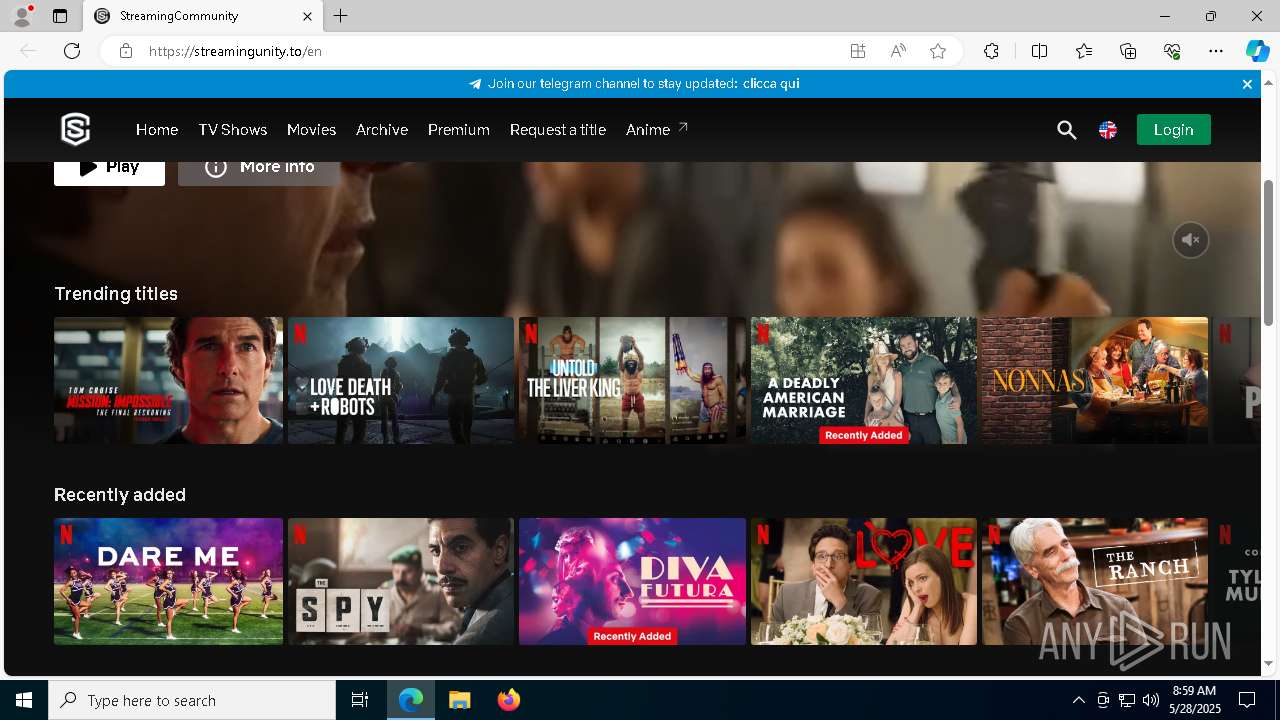Open Edge Settings and more menu
The height and width of the screenshot is (720, 1280).
coord(1216,51)
